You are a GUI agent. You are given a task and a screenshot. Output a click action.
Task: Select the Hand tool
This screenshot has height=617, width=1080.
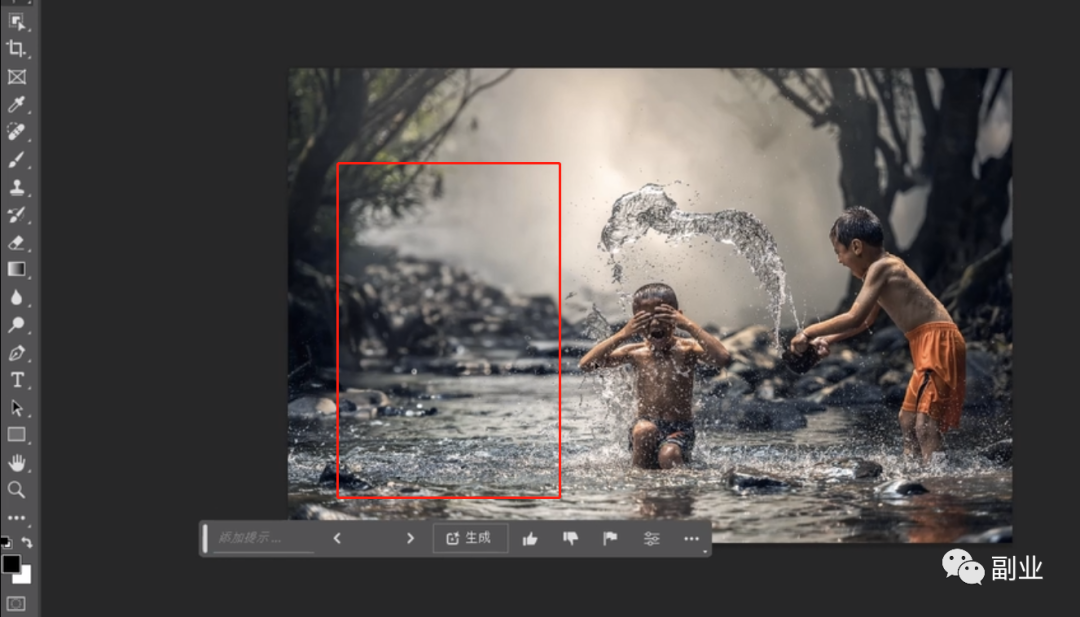coord(16,462)
